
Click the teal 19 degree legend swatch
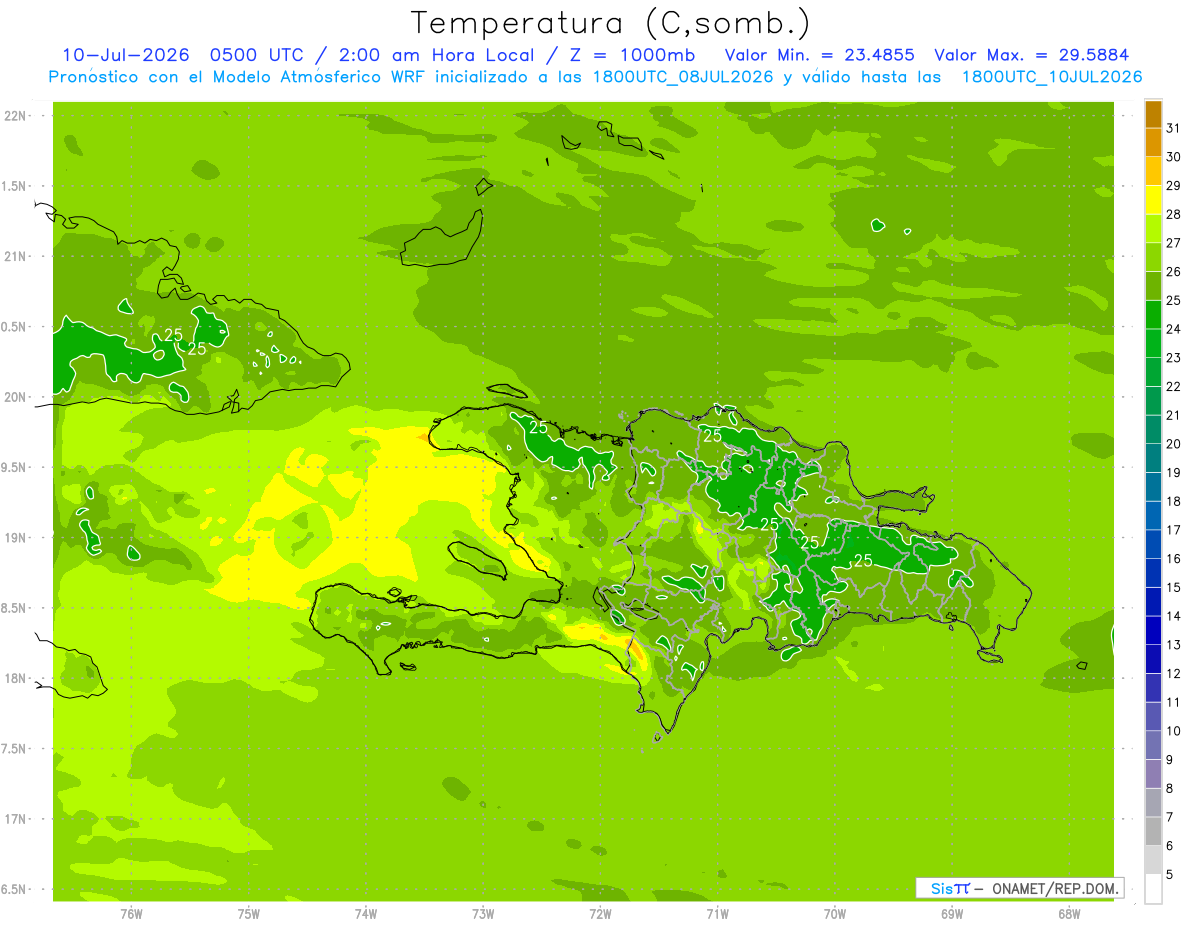coord(1153,458)
